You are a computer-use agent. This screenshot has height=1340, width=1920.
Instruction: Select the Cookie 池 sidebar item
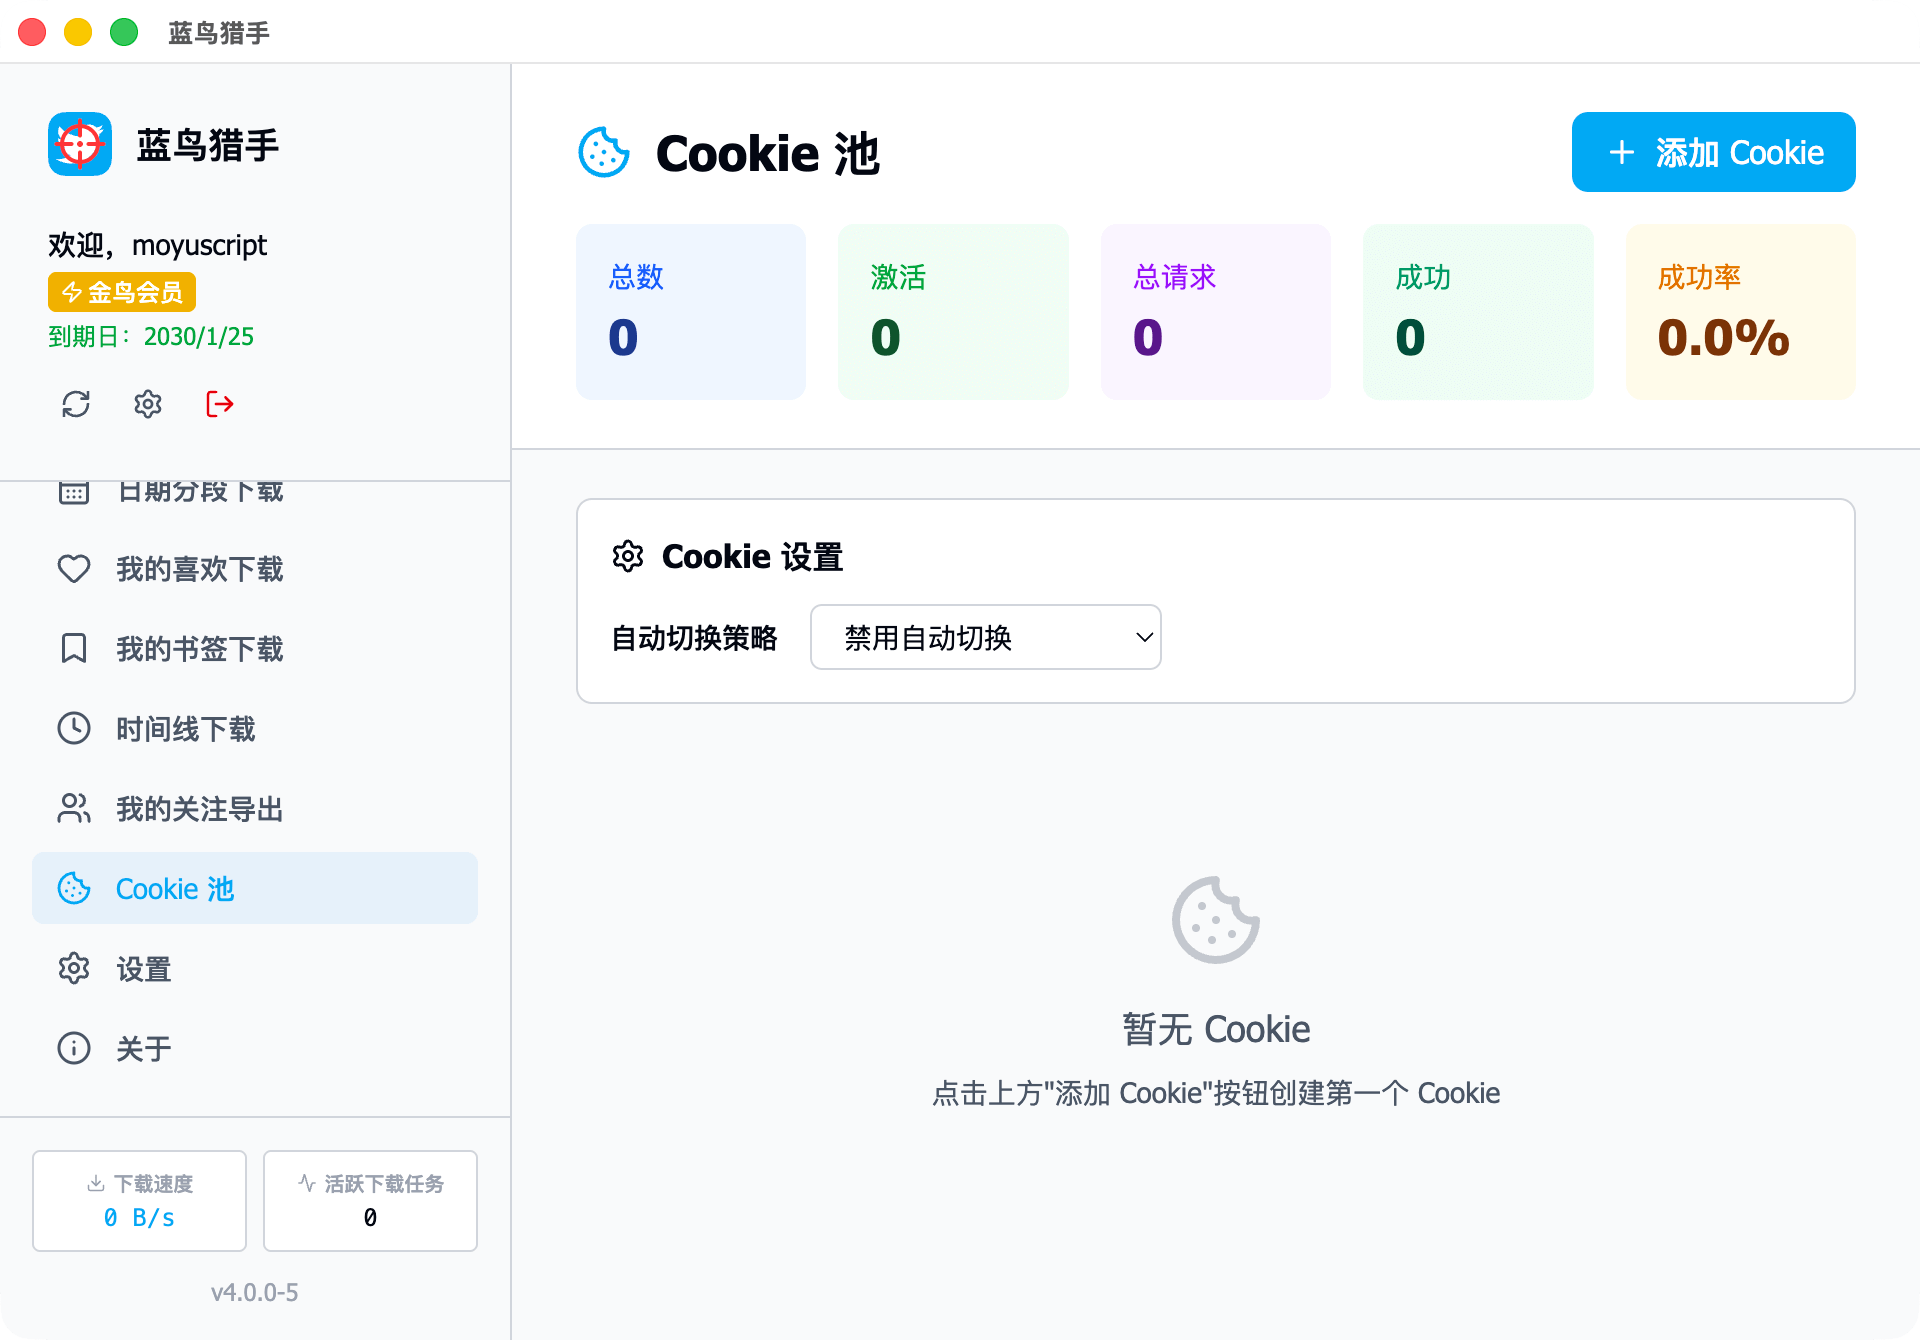pos(255,889)
